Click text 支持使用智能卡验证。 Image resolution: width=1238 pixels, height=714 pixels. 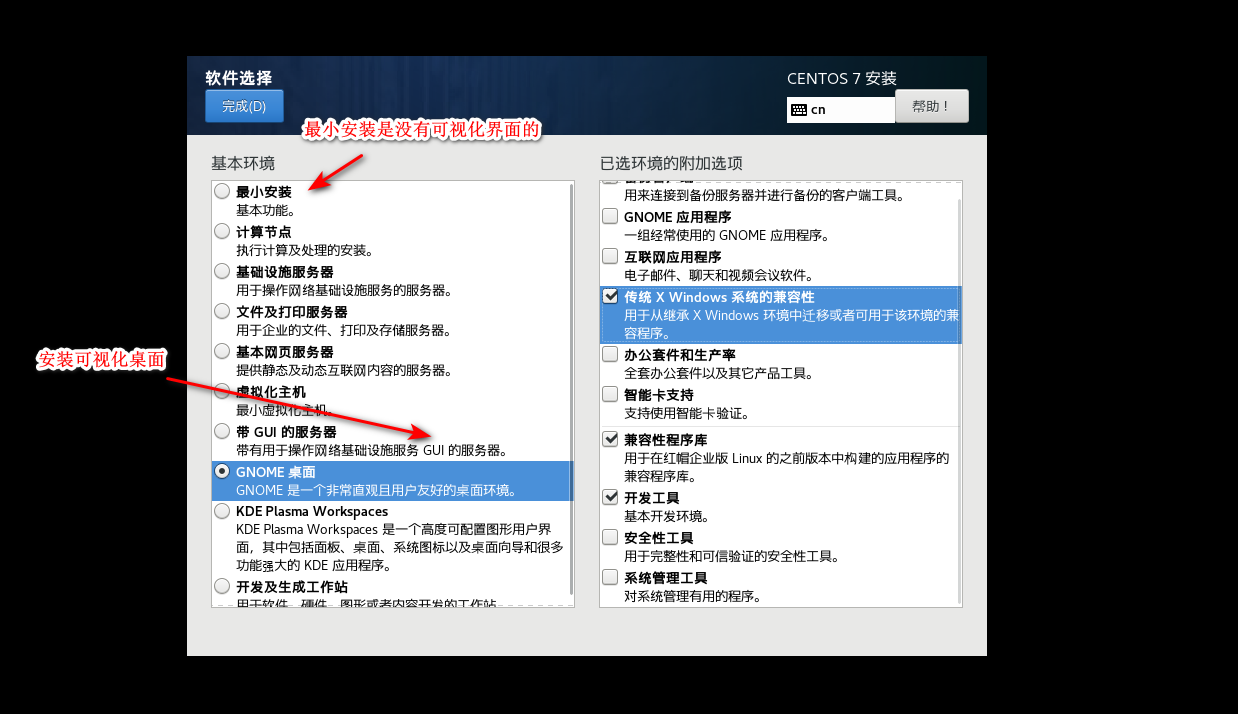coord(687,414)
